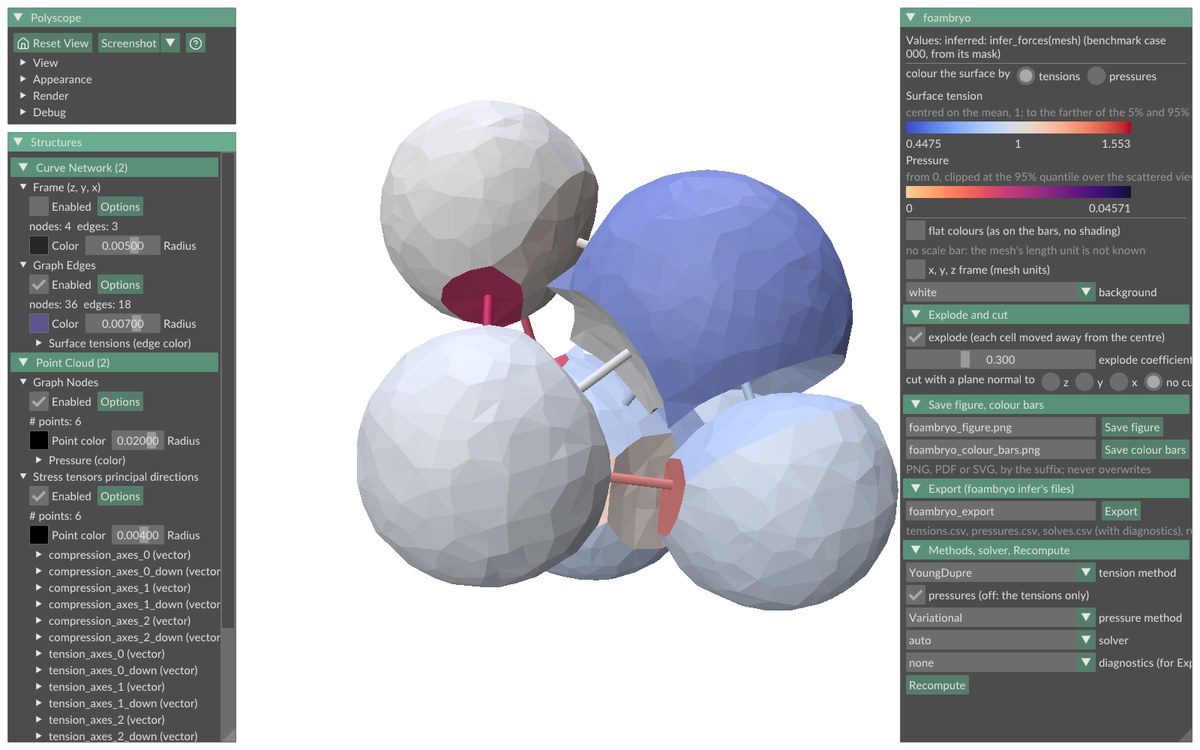
Task: Open the help question mark icon
Action: pyautogui.click(x=195, y=43)
